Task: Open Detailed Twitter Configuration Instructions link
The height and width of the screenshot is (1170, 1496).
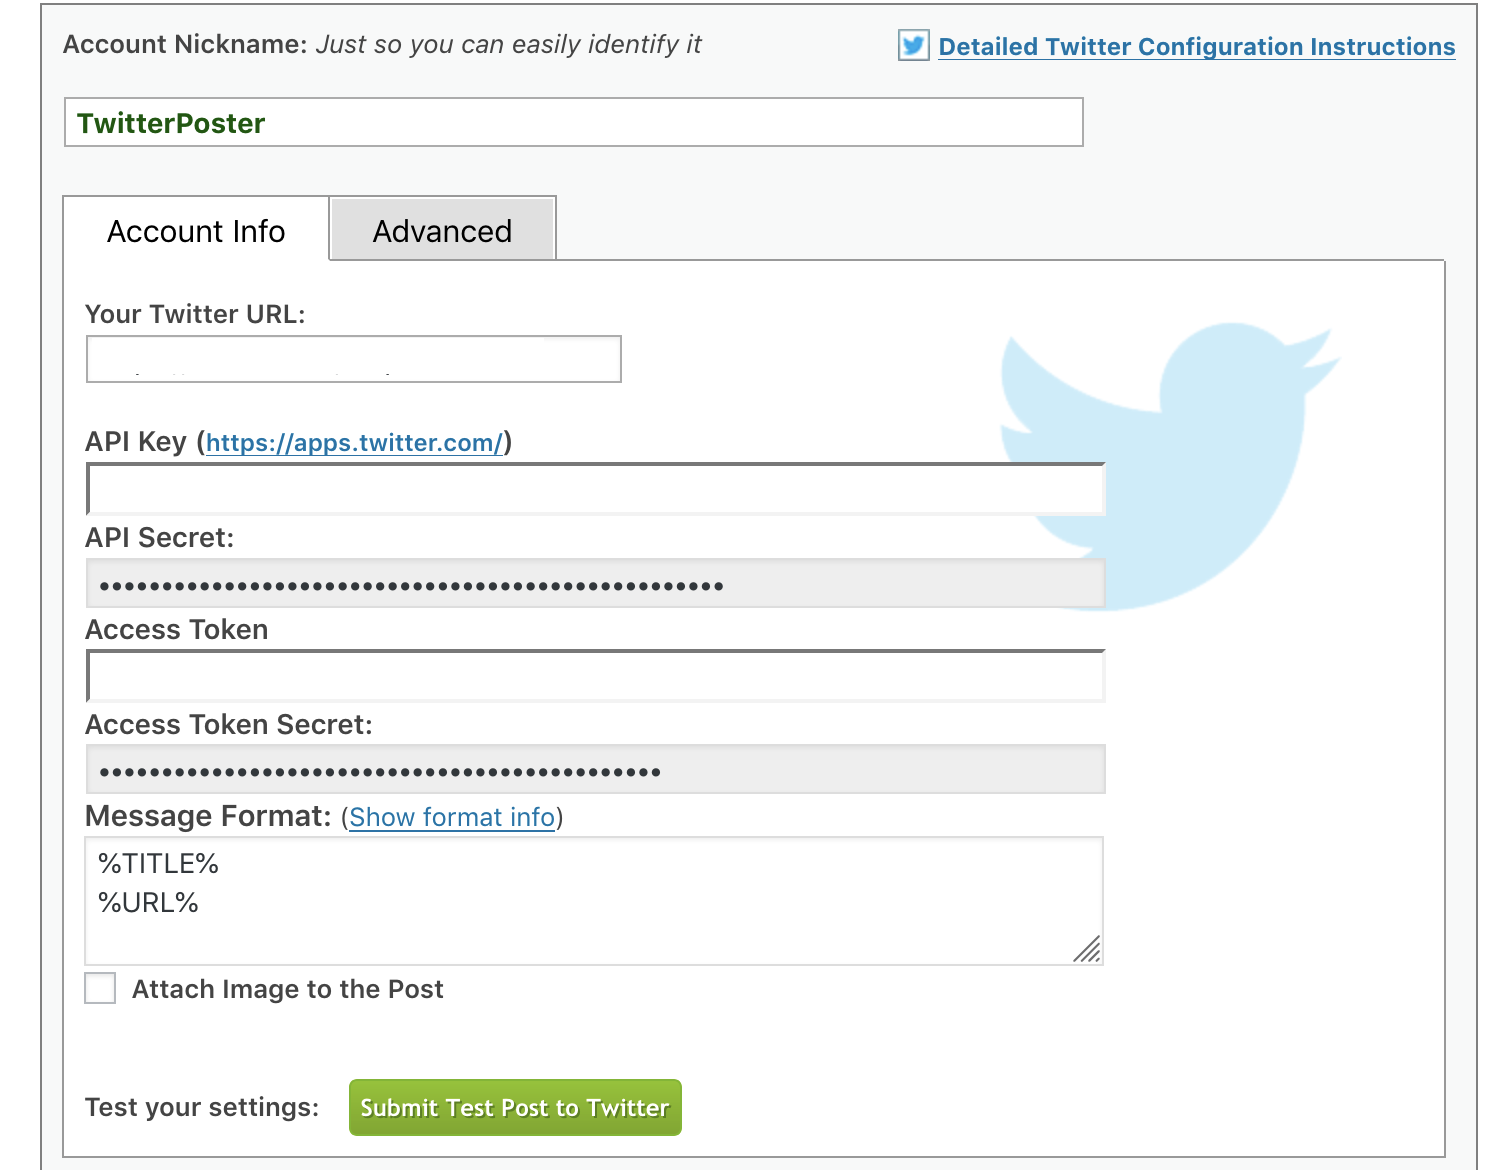Action: coord(1196,47)
